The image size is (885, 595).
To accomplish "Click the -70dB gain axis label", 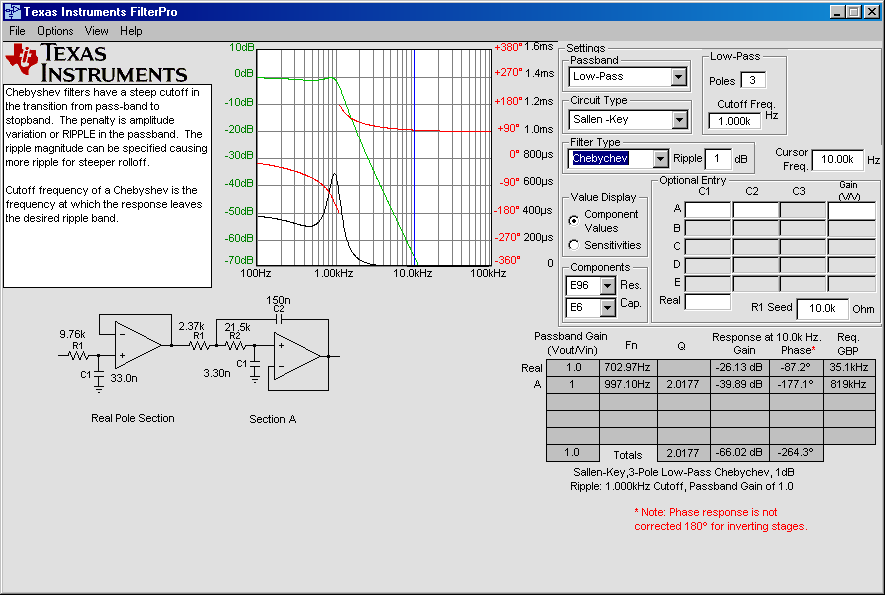I will click(239, 260).
